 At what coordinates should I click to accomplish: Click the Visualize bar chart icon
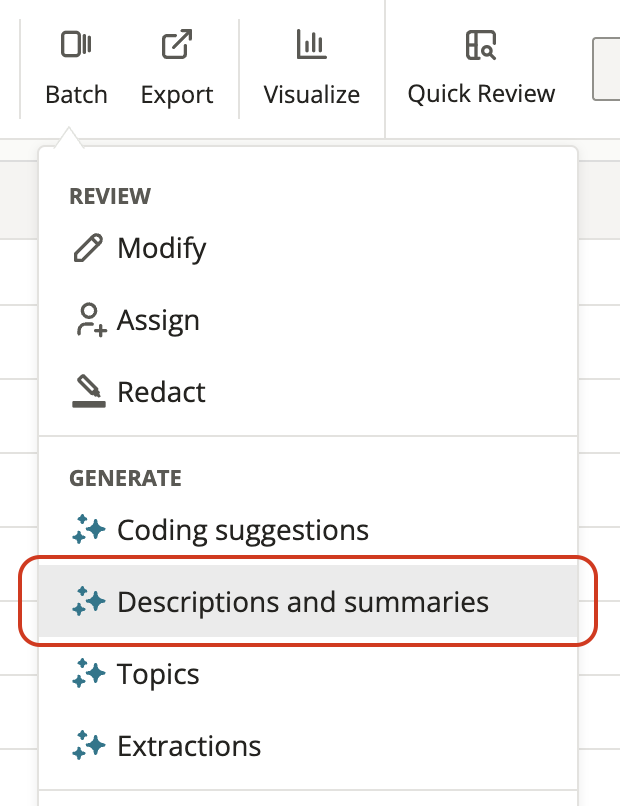pyautogui.click(x=311, y=44)
